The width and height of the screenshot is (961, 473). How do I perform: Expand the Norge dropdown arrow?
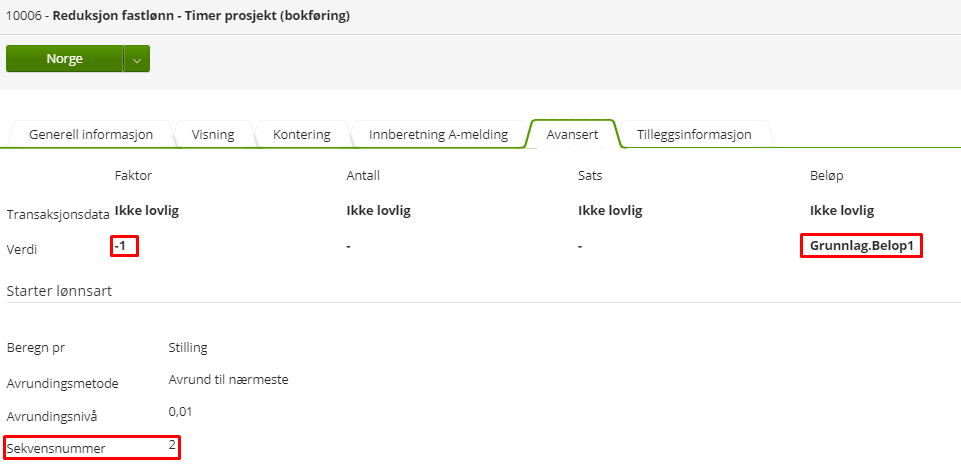point(137,59)
